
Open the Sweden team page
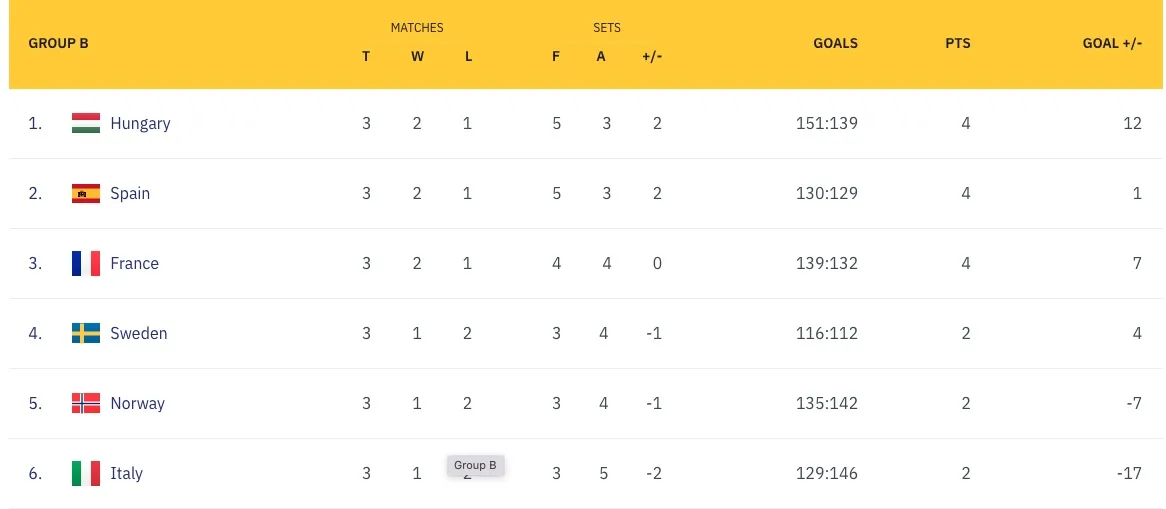click(x=138, y=334)
